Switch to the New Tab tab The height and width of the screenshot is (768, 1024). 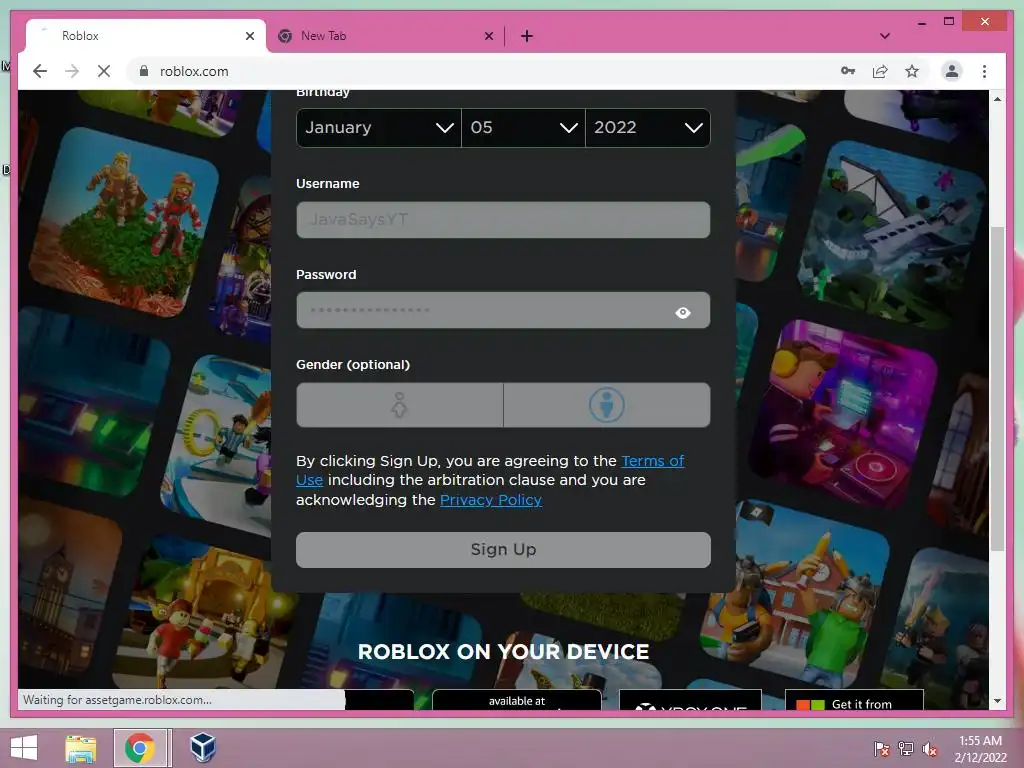[385, 36]
